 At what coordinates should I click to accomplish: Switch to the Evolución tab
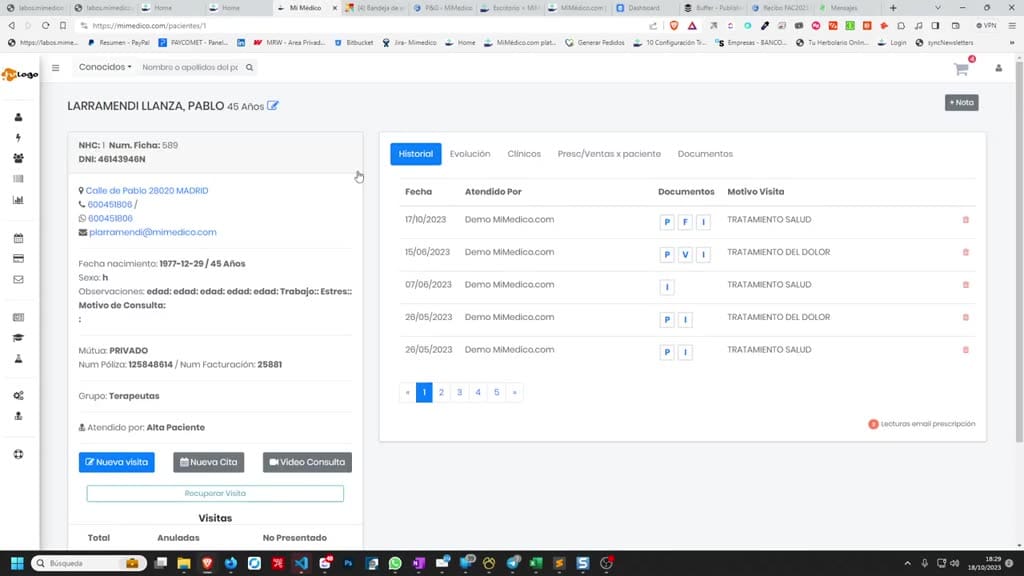click(x=470, y=154)
